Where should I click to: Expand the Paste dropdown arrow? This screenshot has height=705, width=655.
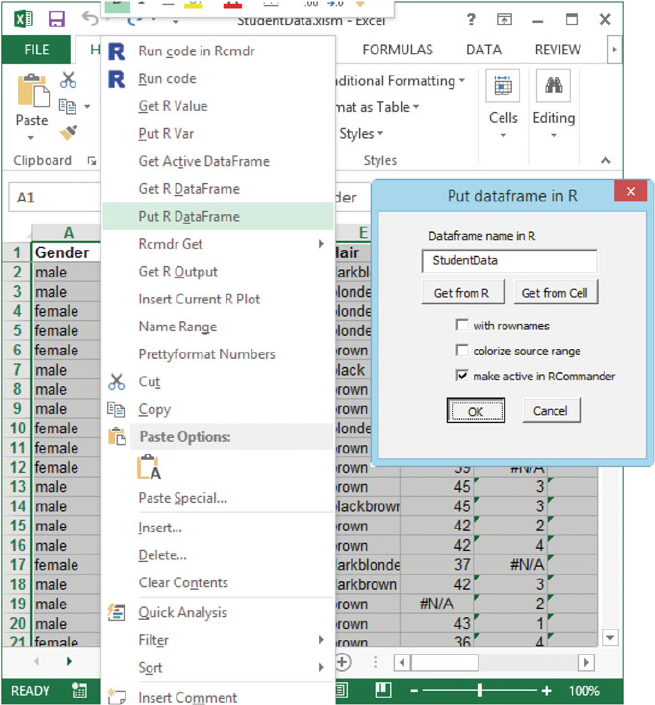tap(31, 138)
